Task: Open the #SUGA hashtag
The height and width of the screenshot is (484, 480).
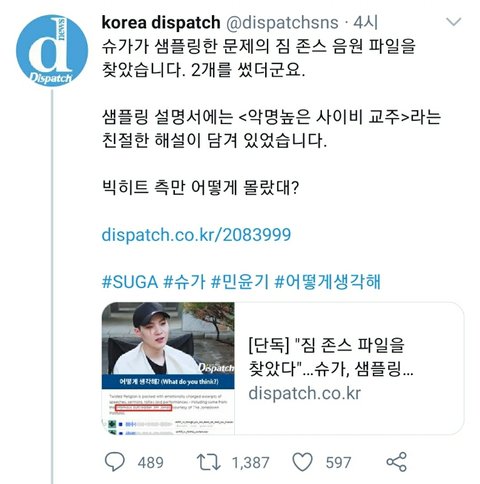Action: pyautogui.click(x=130, y=282)
